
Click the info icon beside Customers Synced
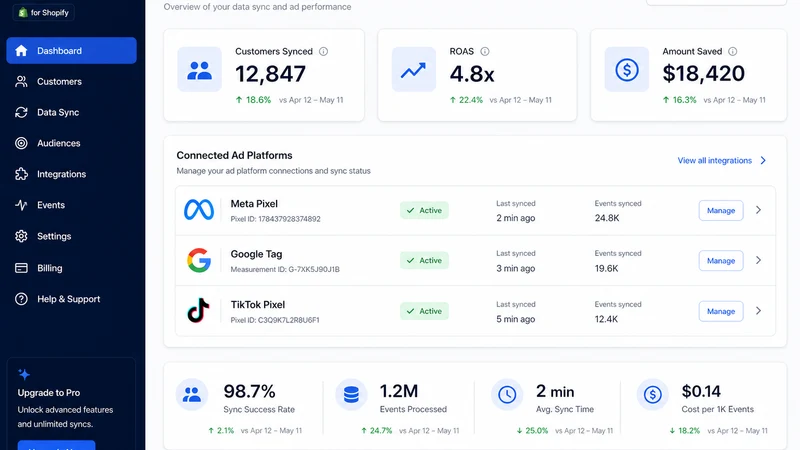click(323, 52)
